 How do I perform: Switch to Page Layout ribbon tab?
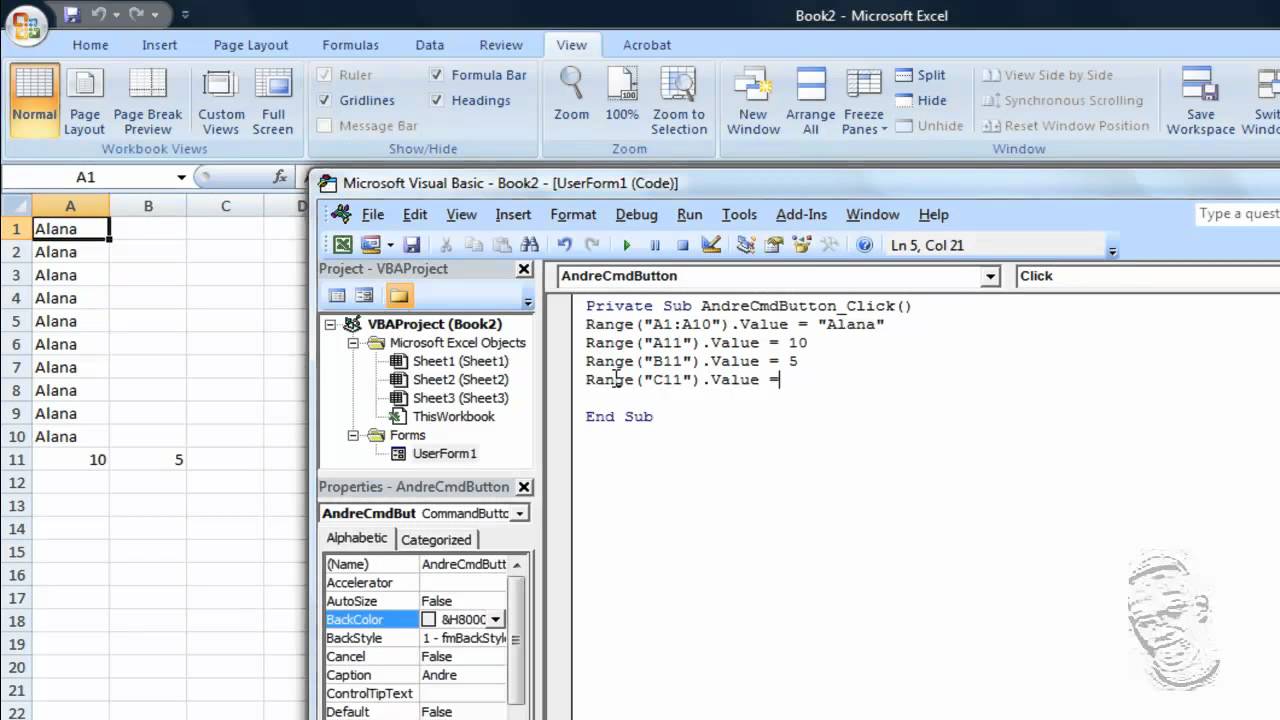(x=251, y=45)
